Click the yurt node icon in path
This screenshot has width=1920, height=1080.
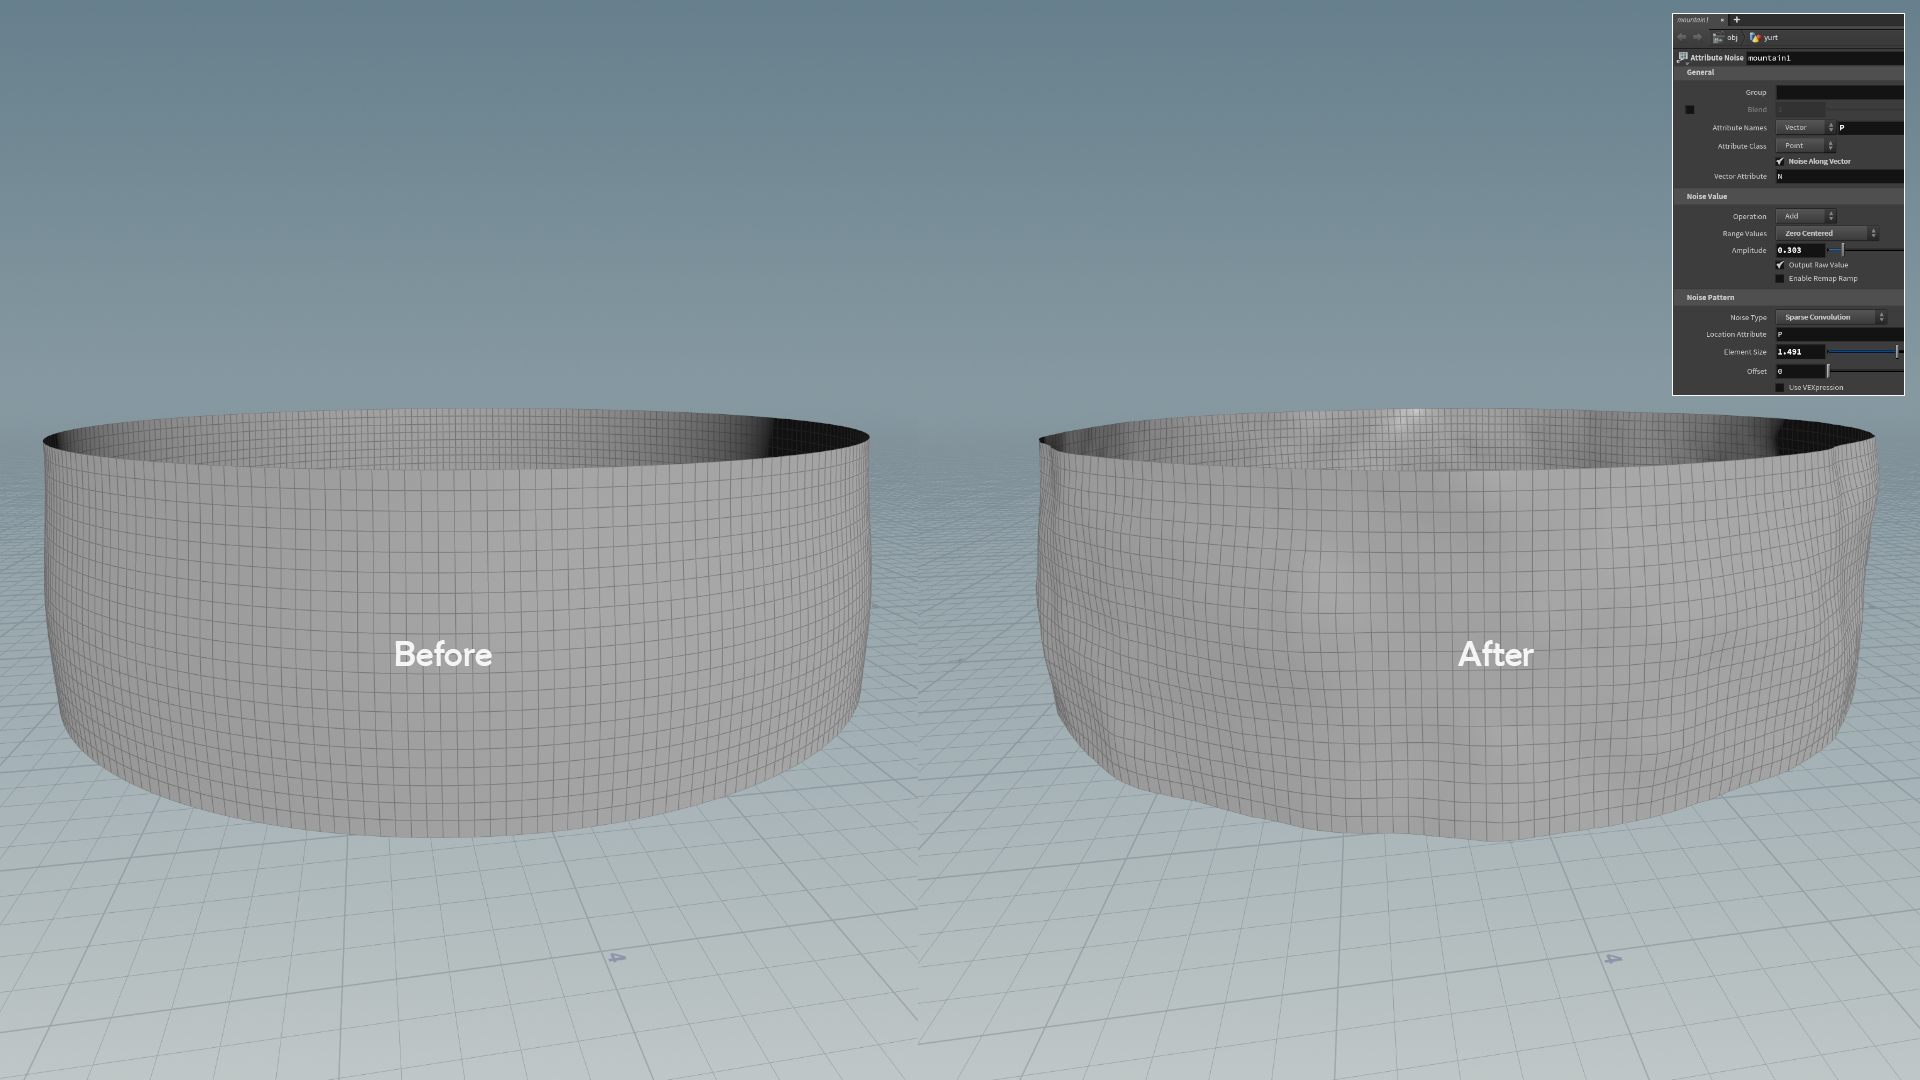[x=1755, y=38]
